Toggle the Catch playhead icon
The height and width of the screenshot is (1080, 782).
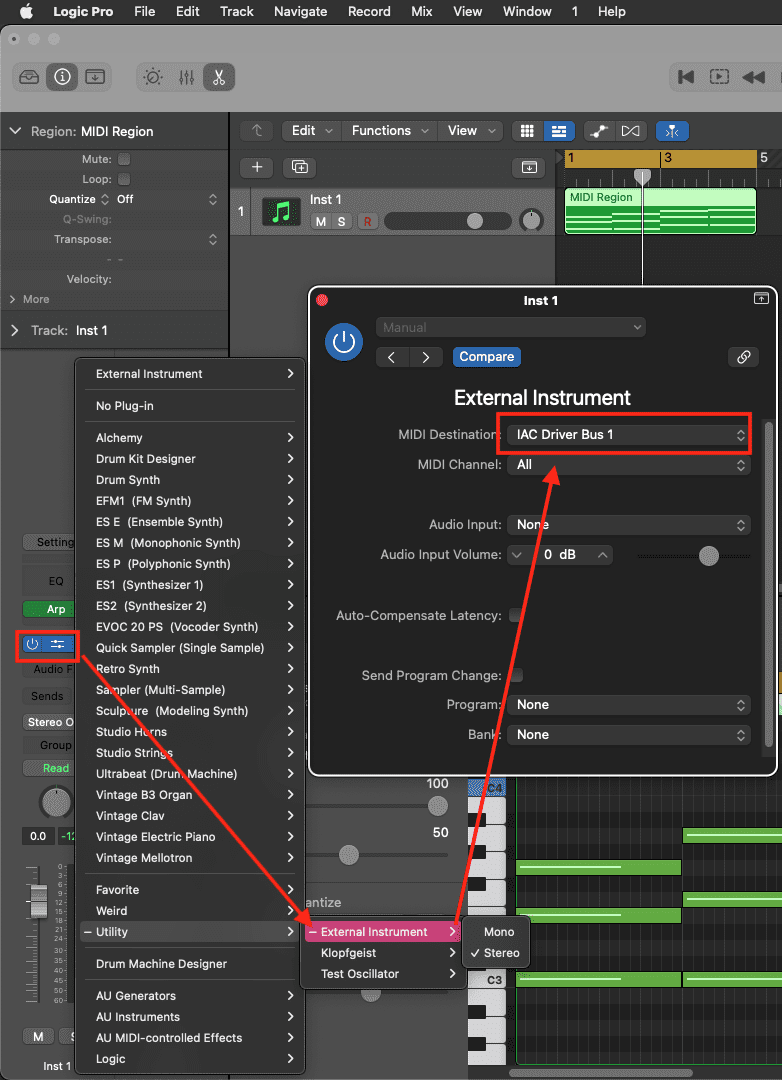click(672, 131)
